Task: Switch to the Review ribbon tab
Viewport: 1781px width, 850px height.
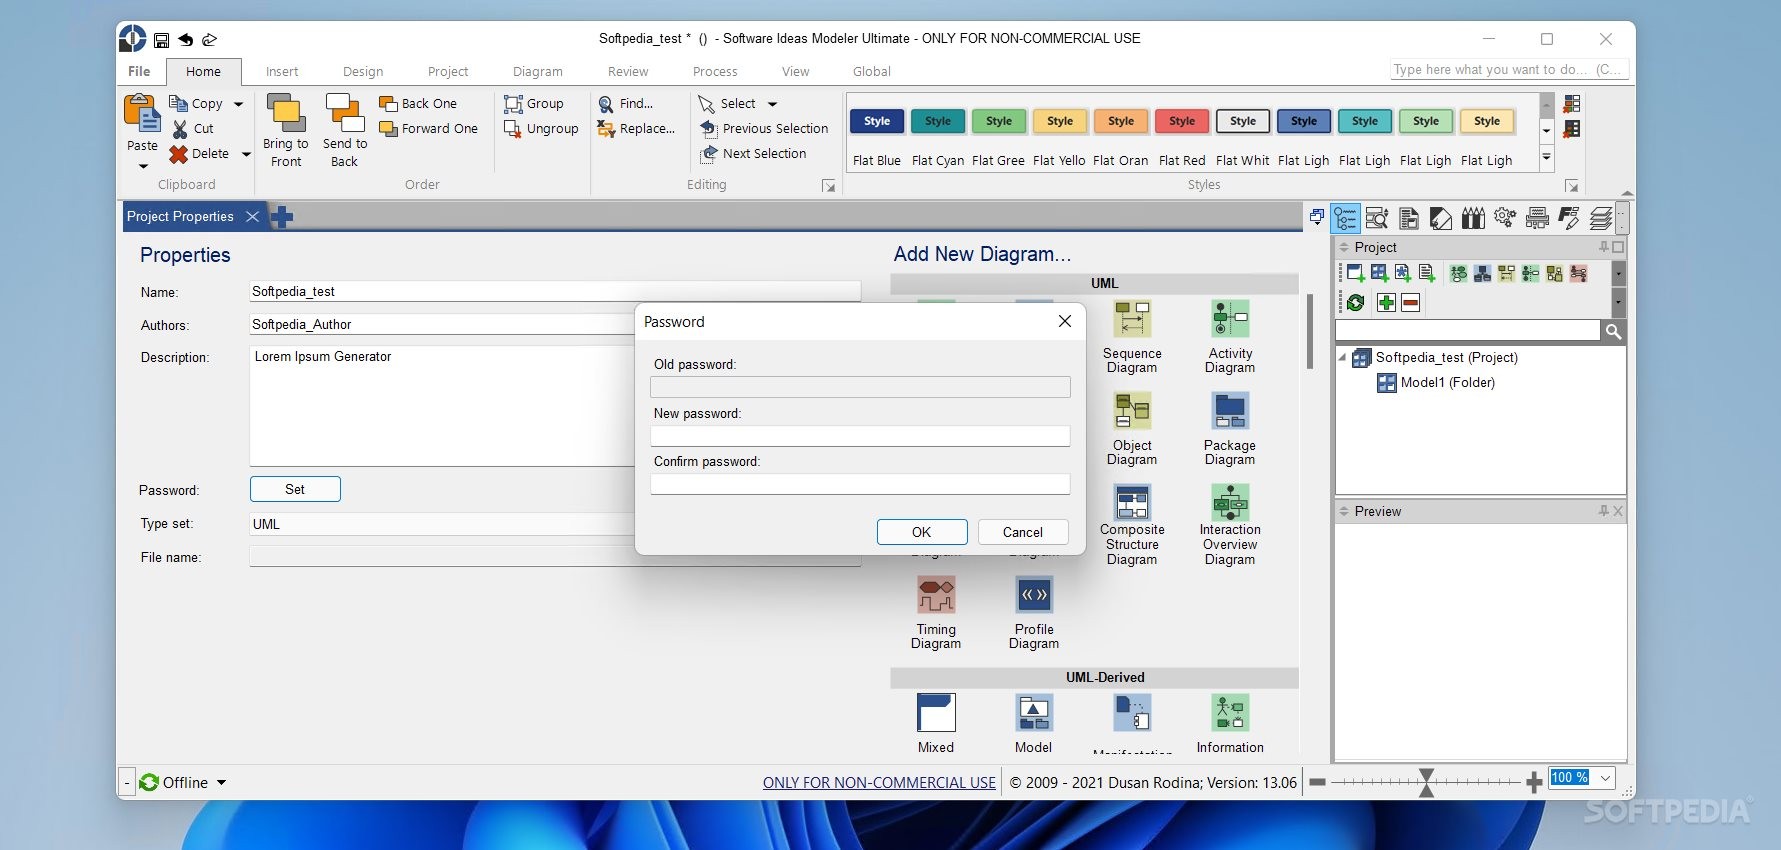Action: pyautogui.click(x=628, y=72)
